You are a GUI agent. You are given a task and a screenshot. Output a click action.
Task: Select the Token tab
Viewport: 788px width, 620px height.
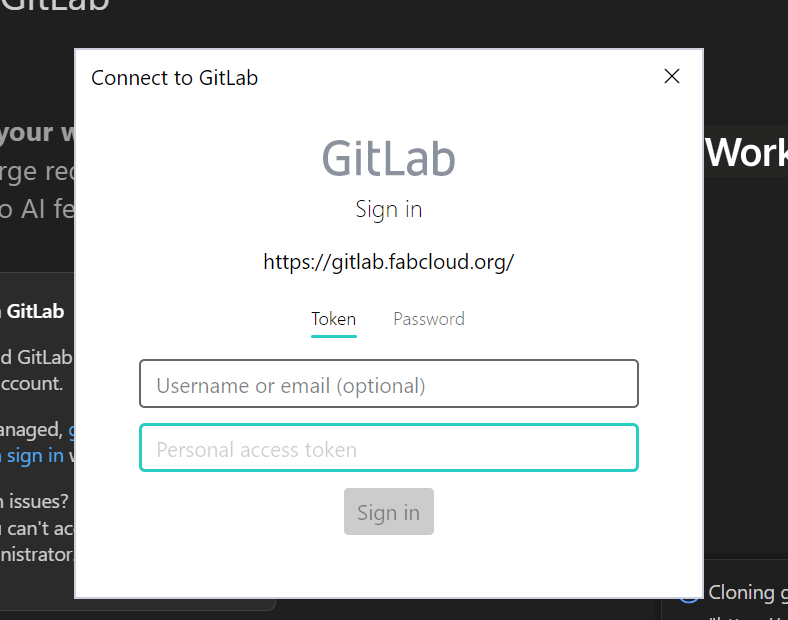click(334, 319)
